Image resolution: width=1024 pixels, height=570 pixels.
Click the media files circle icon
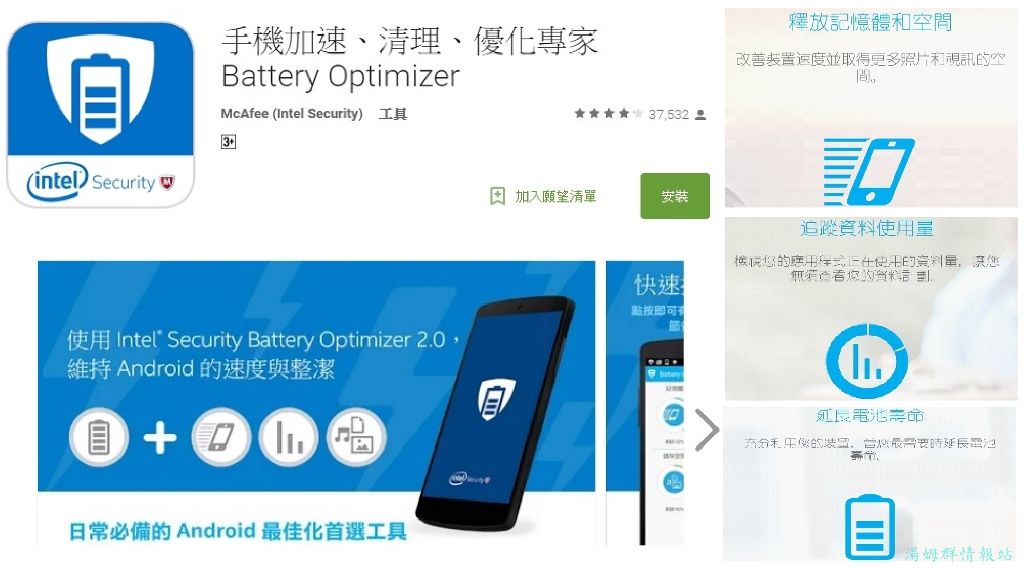point(357,437)
